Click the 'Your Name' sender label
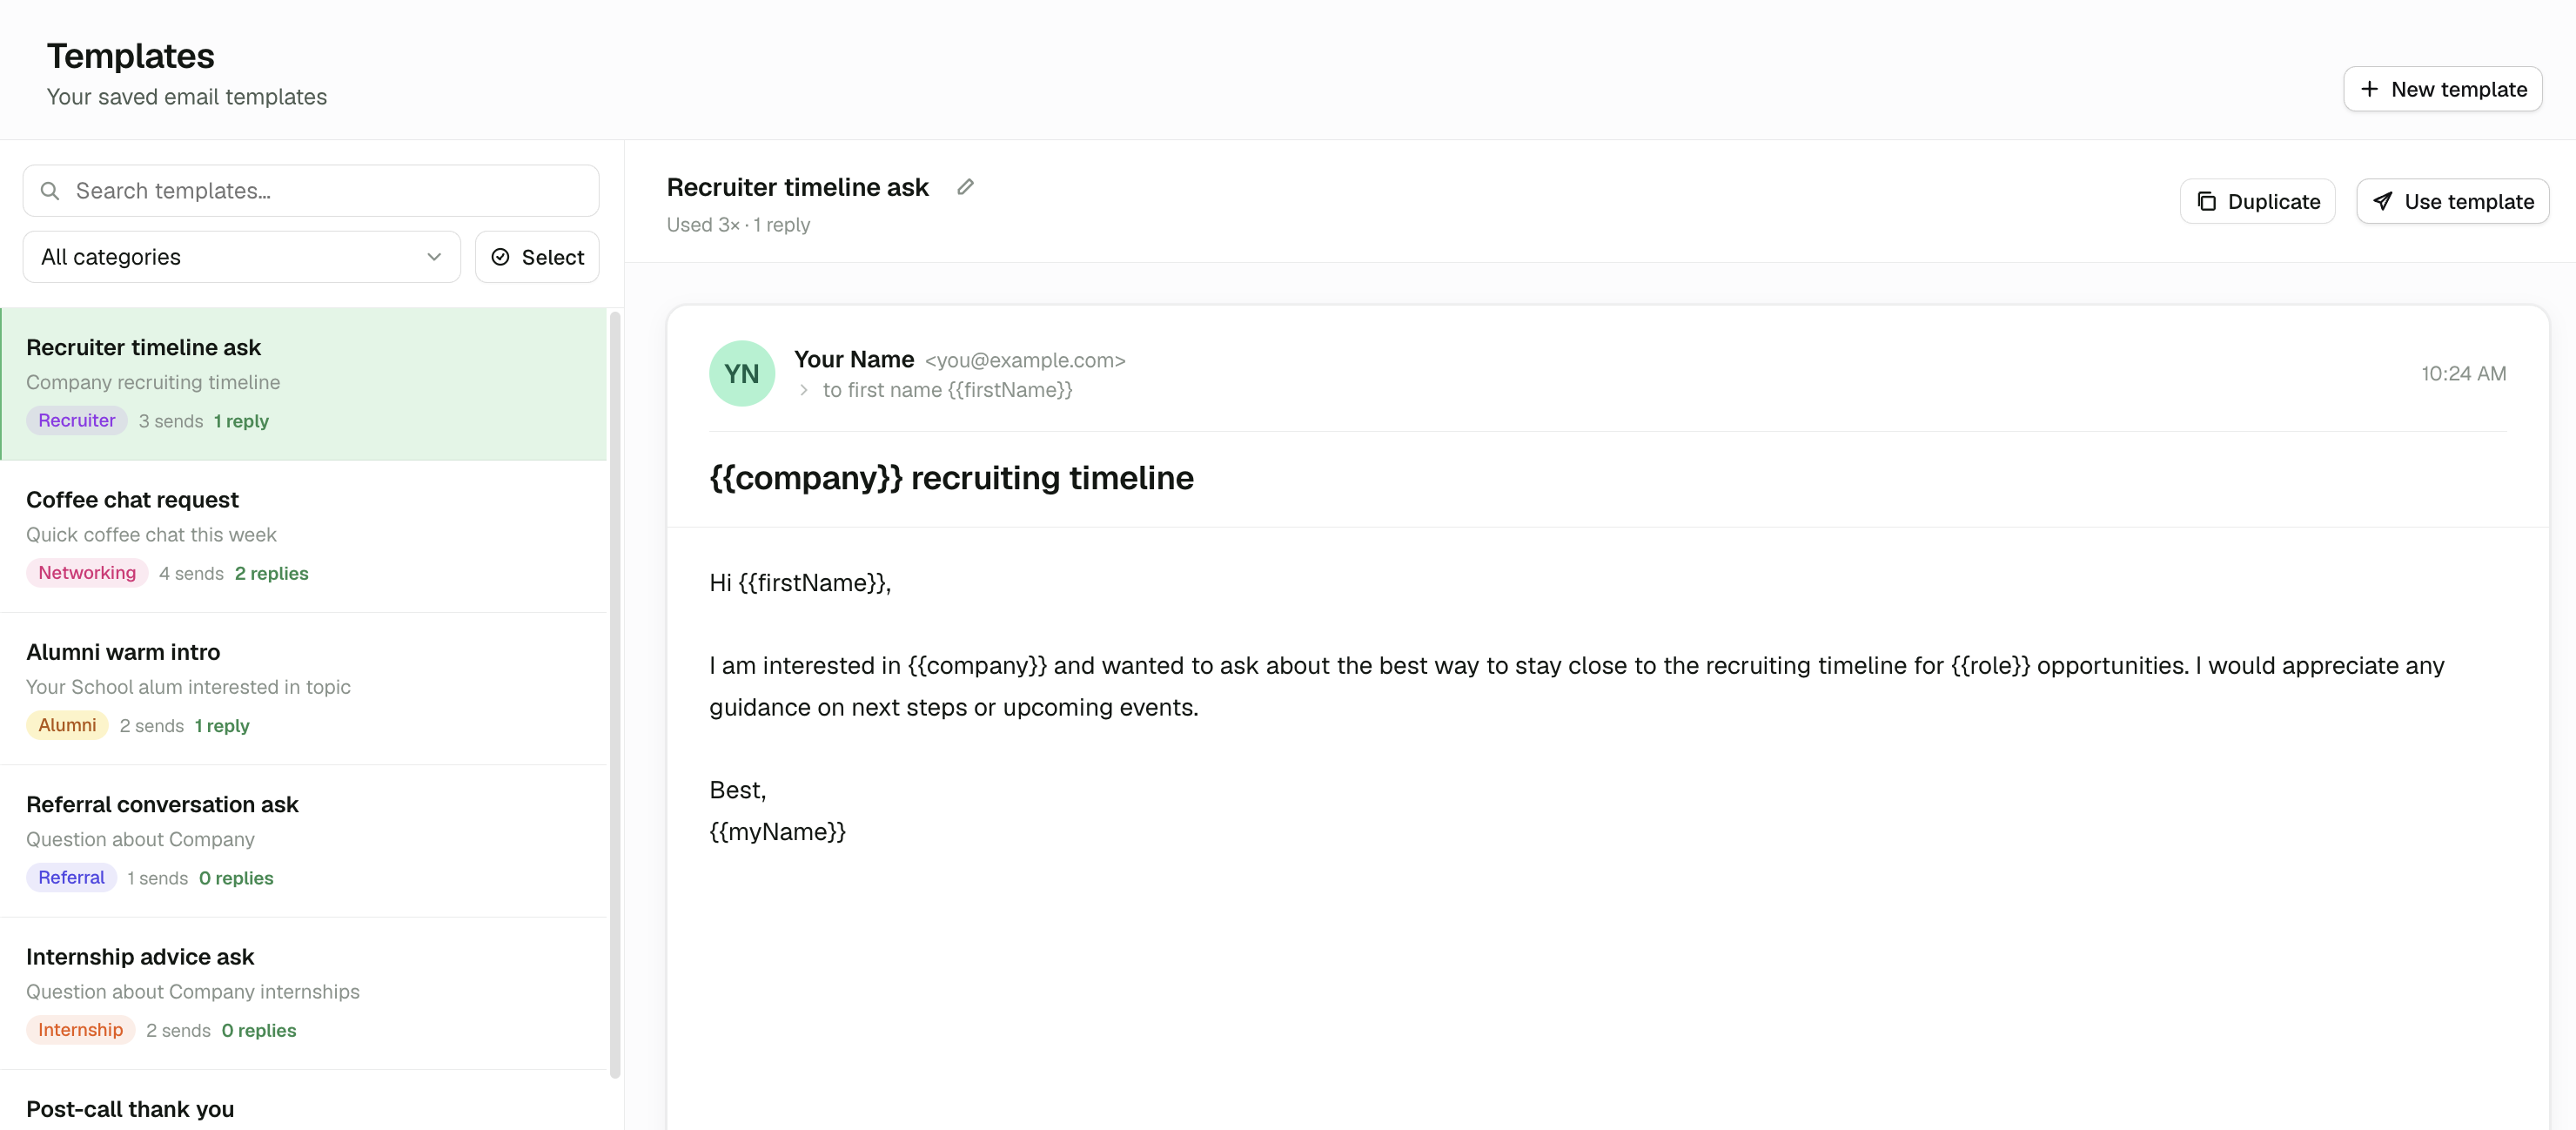Image resolution: width=2576 pixels, height=1130 pixels. (x=854, y=359)
